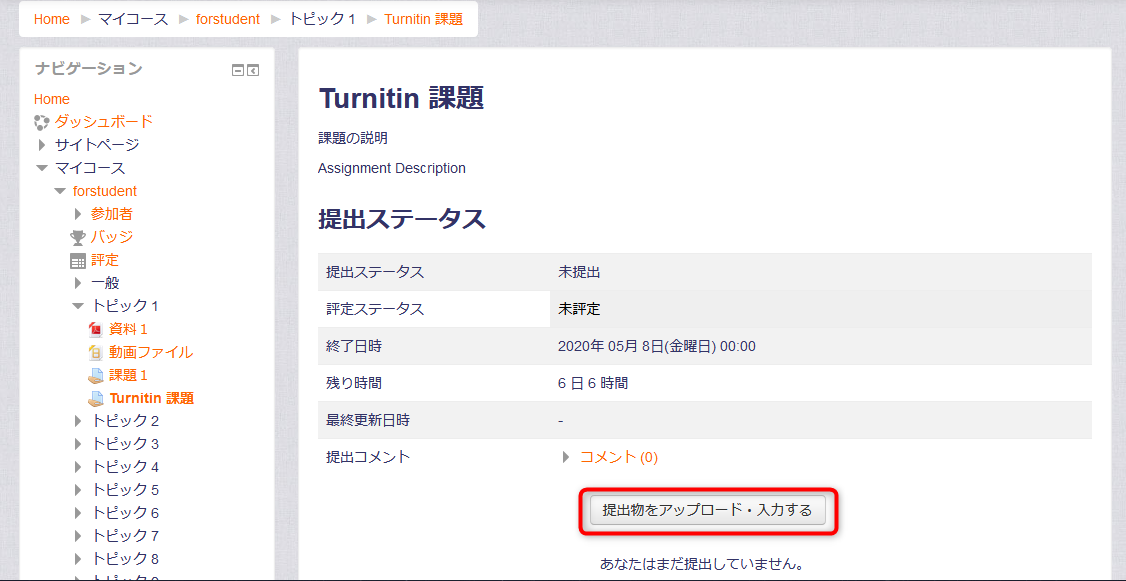Click the 最終更新日時 row label
The height and width of the screenshot is (581, 1126).
coord(368,421)
